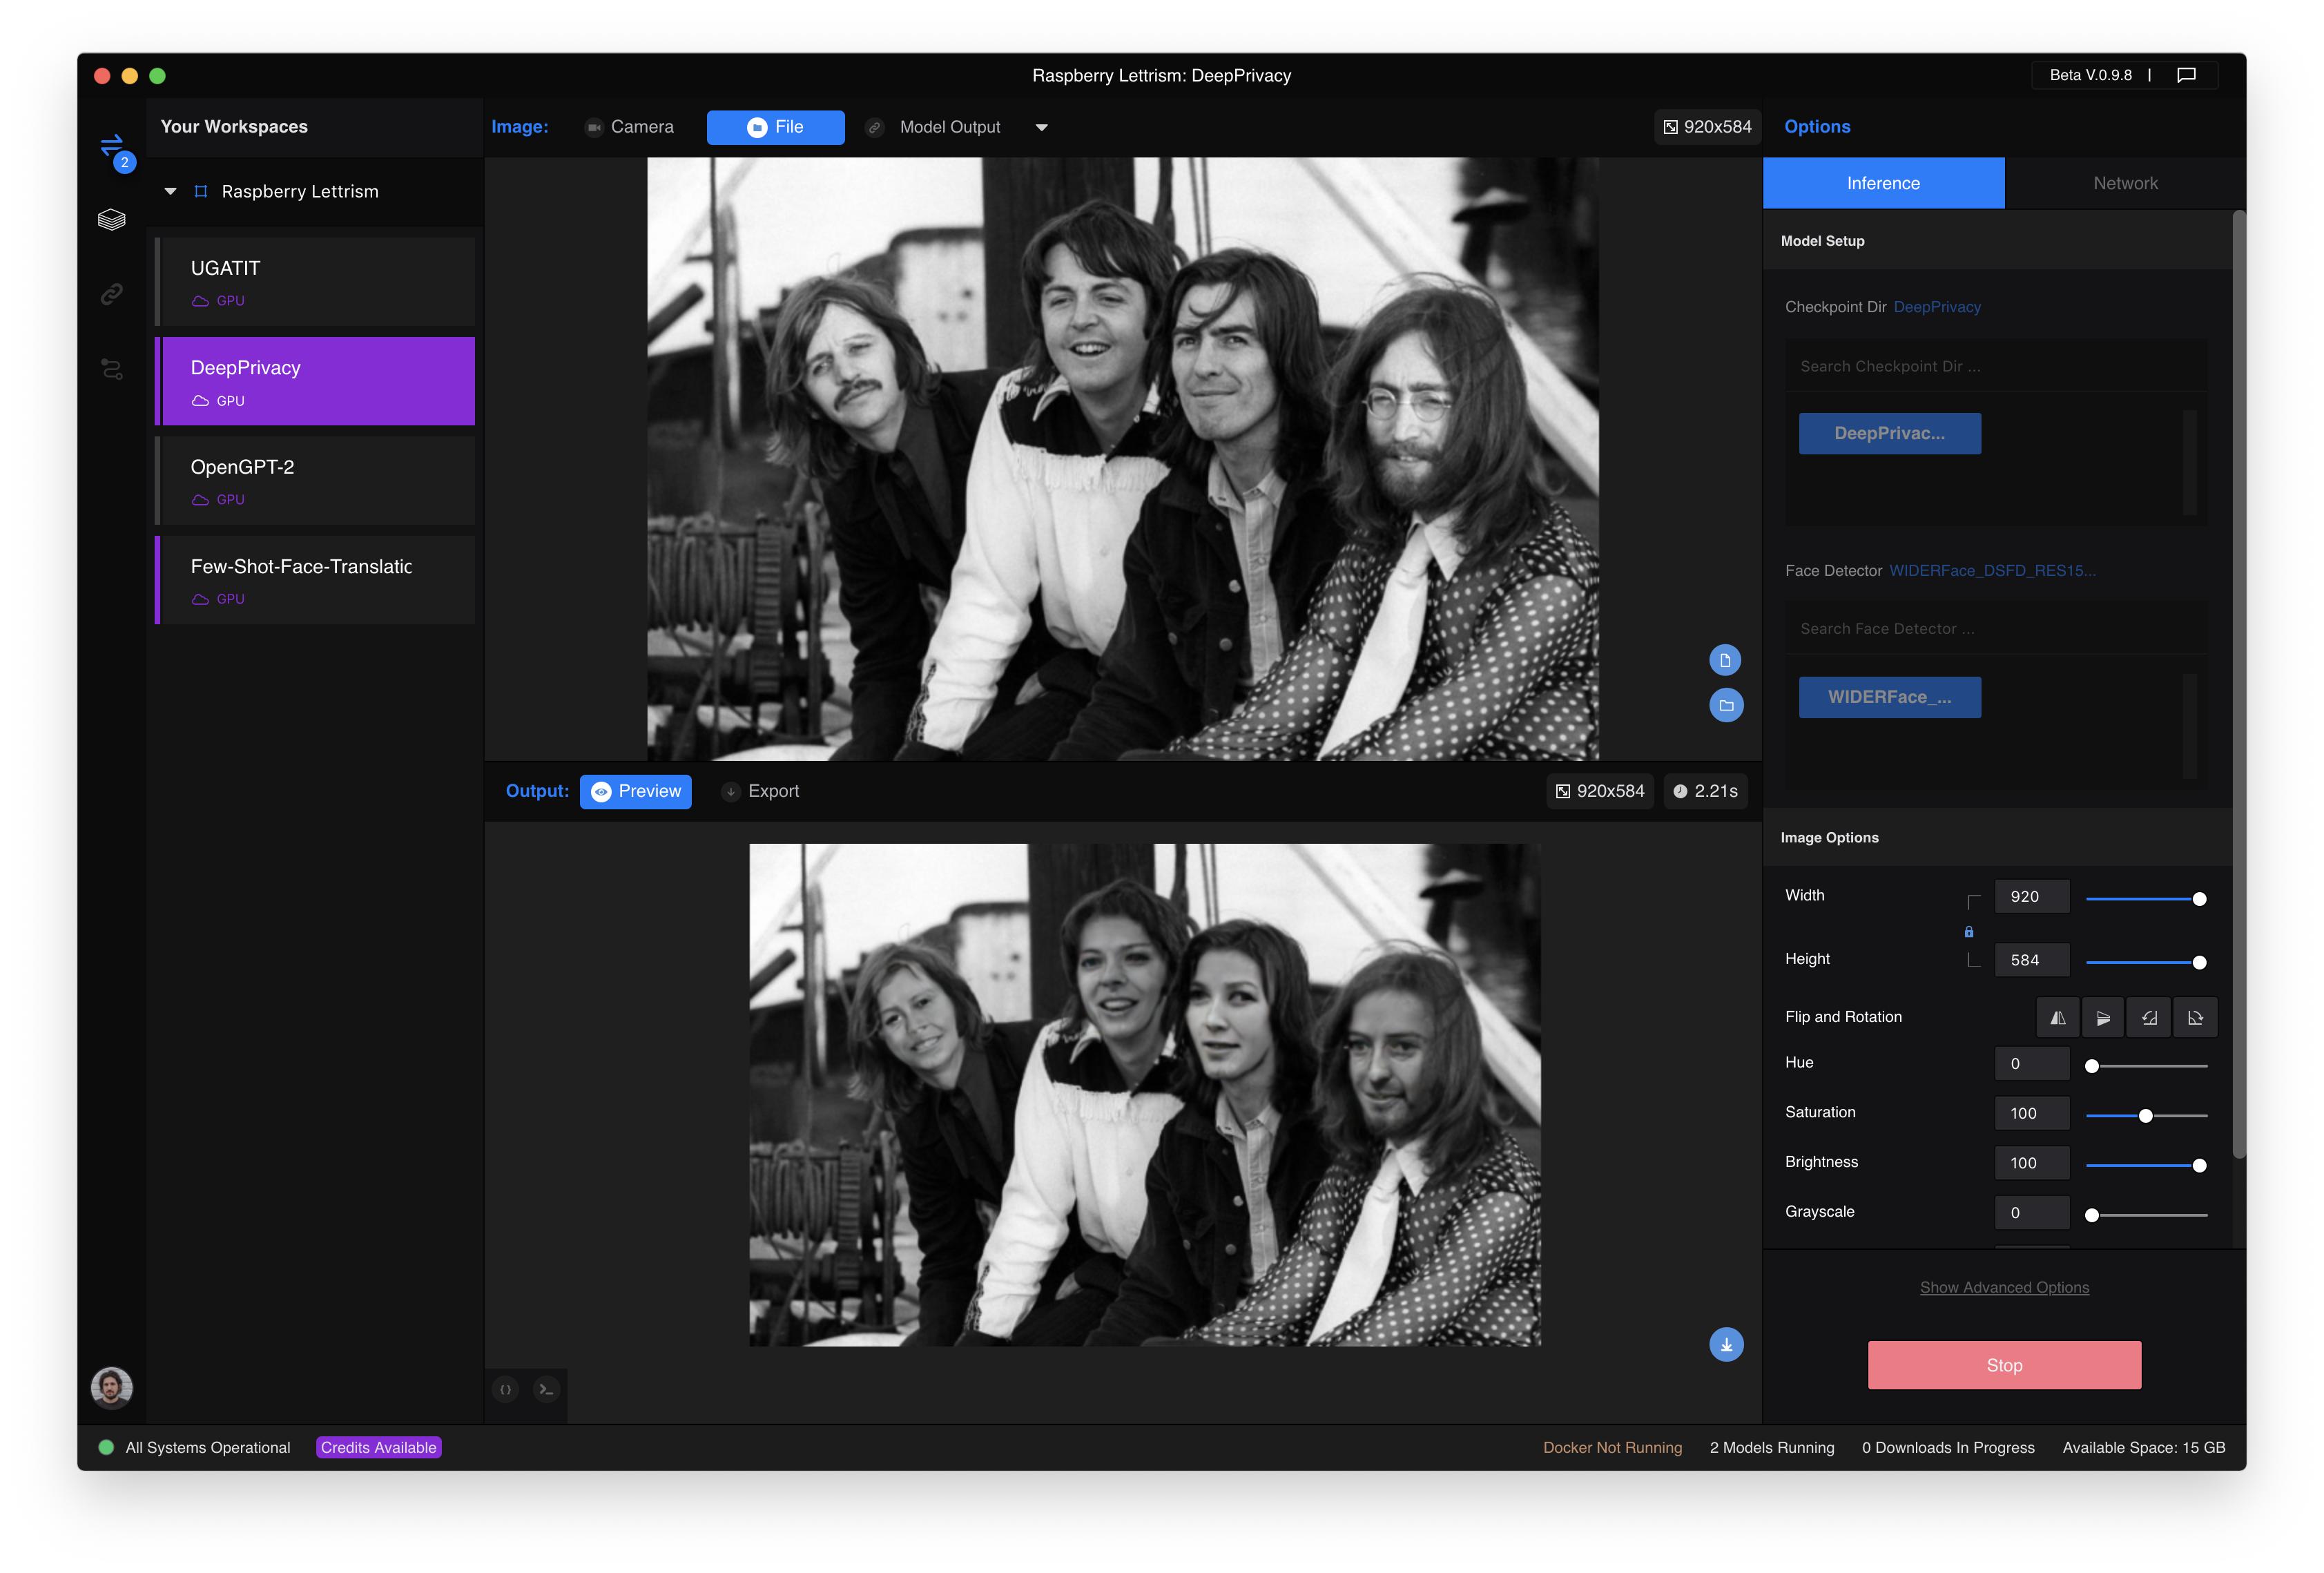The image size is (2324, 1573).
Task: Switch image source to Camera
Action: point(630,127)
